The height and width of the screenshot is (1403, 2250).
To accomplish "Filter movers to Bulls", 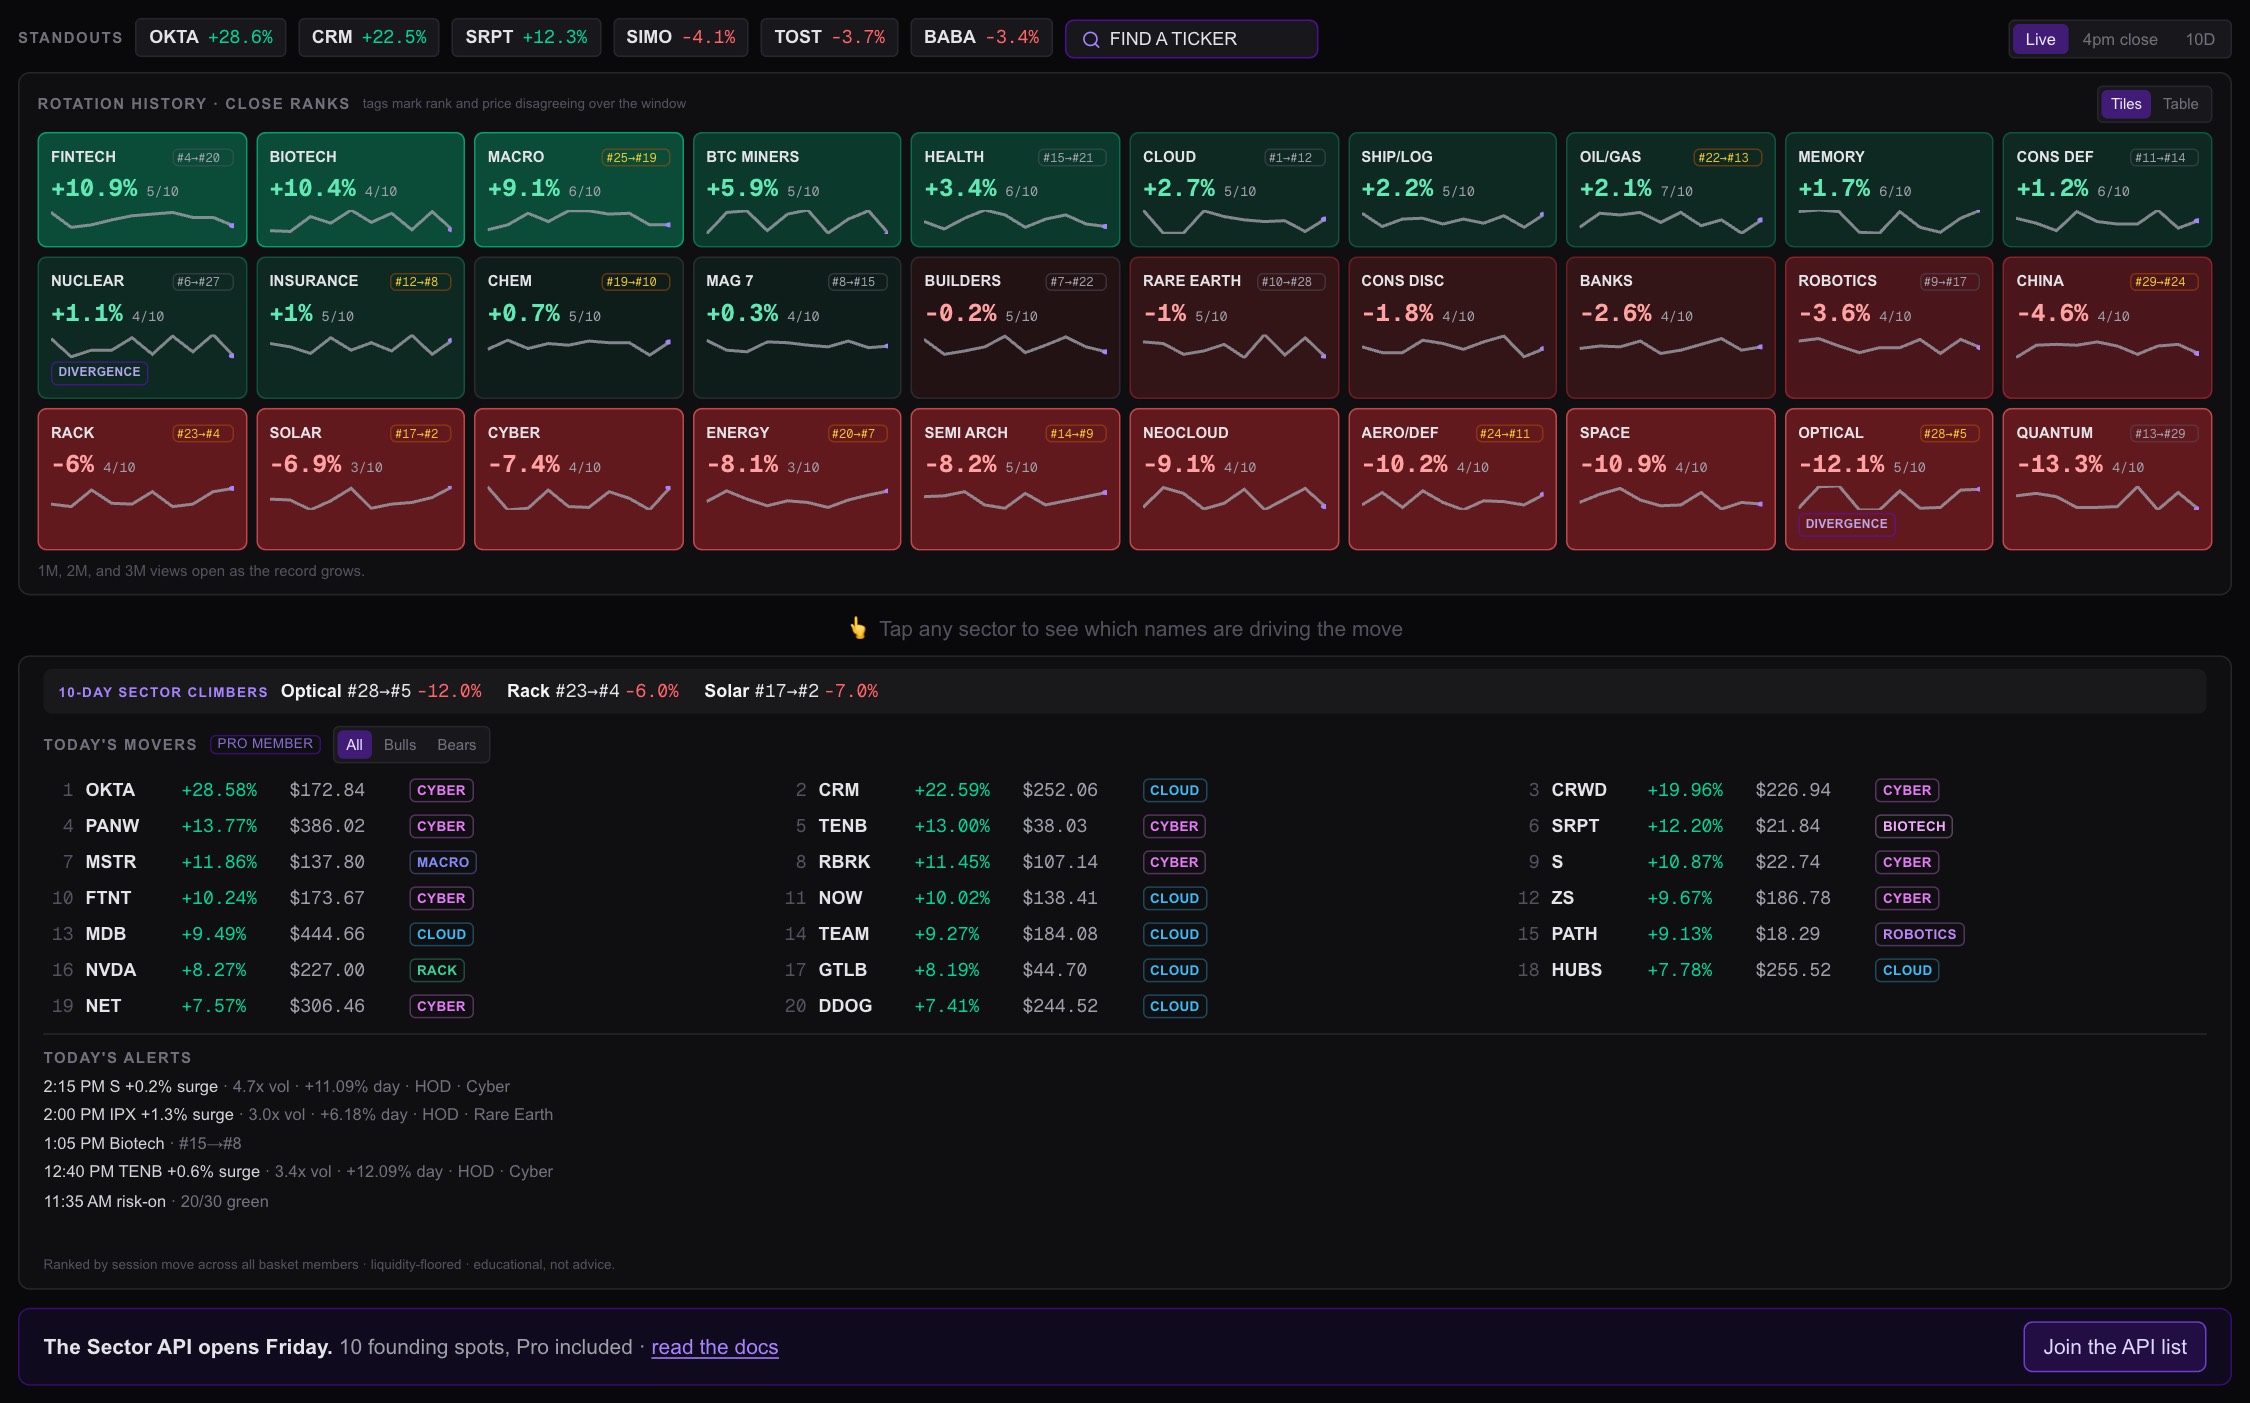I will tap(399, 745).
